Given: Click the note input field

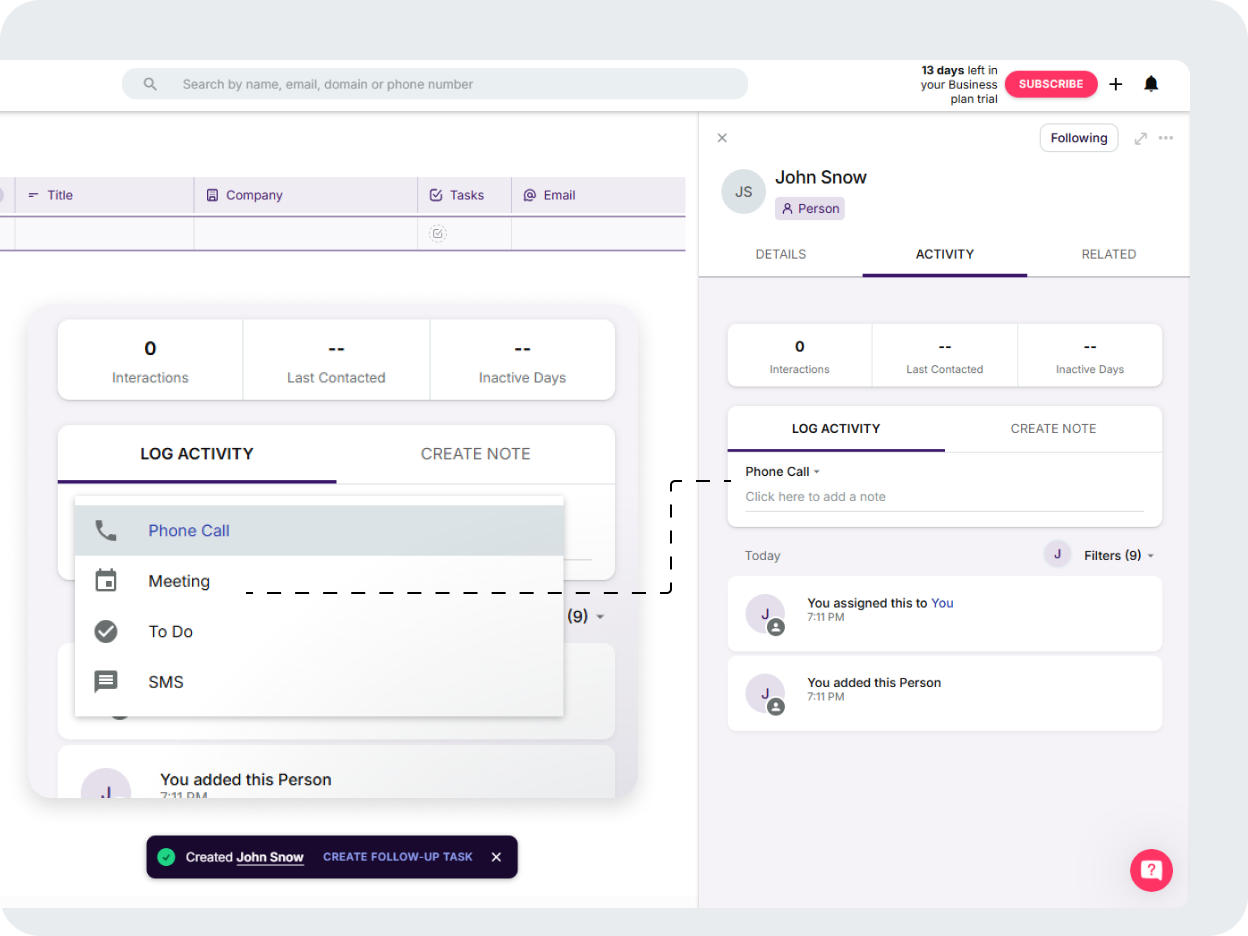Looking at the screenshot, I should click(943, 497).
